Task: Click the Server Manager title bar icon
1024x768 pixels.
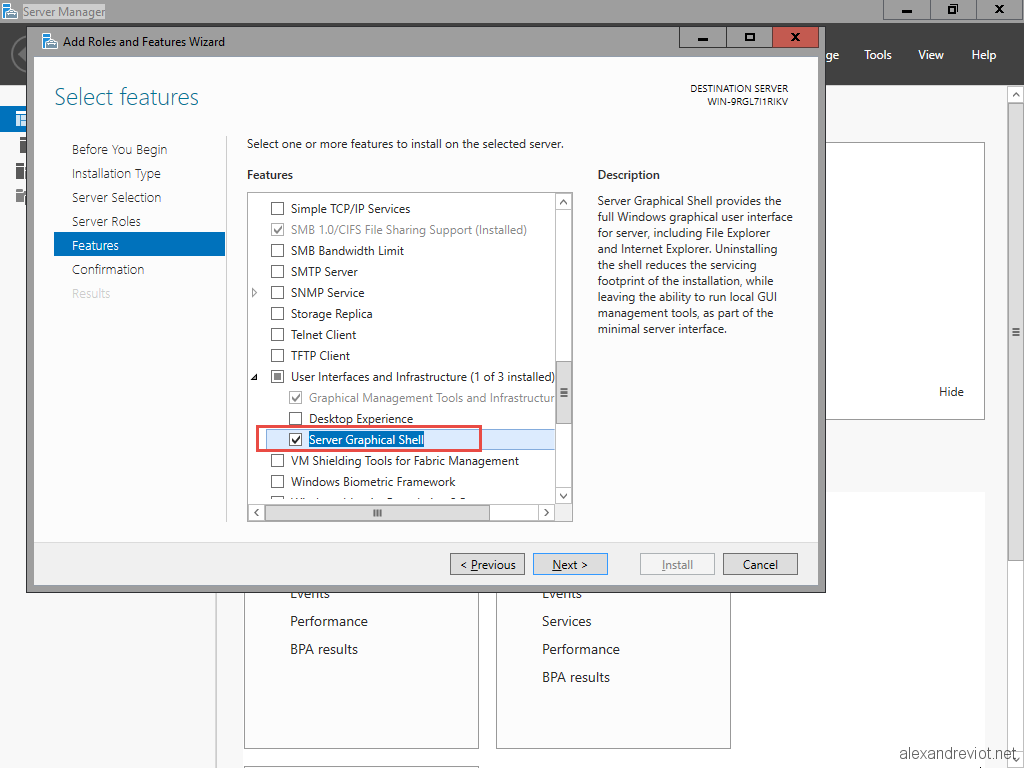Action: pos(10,11)
